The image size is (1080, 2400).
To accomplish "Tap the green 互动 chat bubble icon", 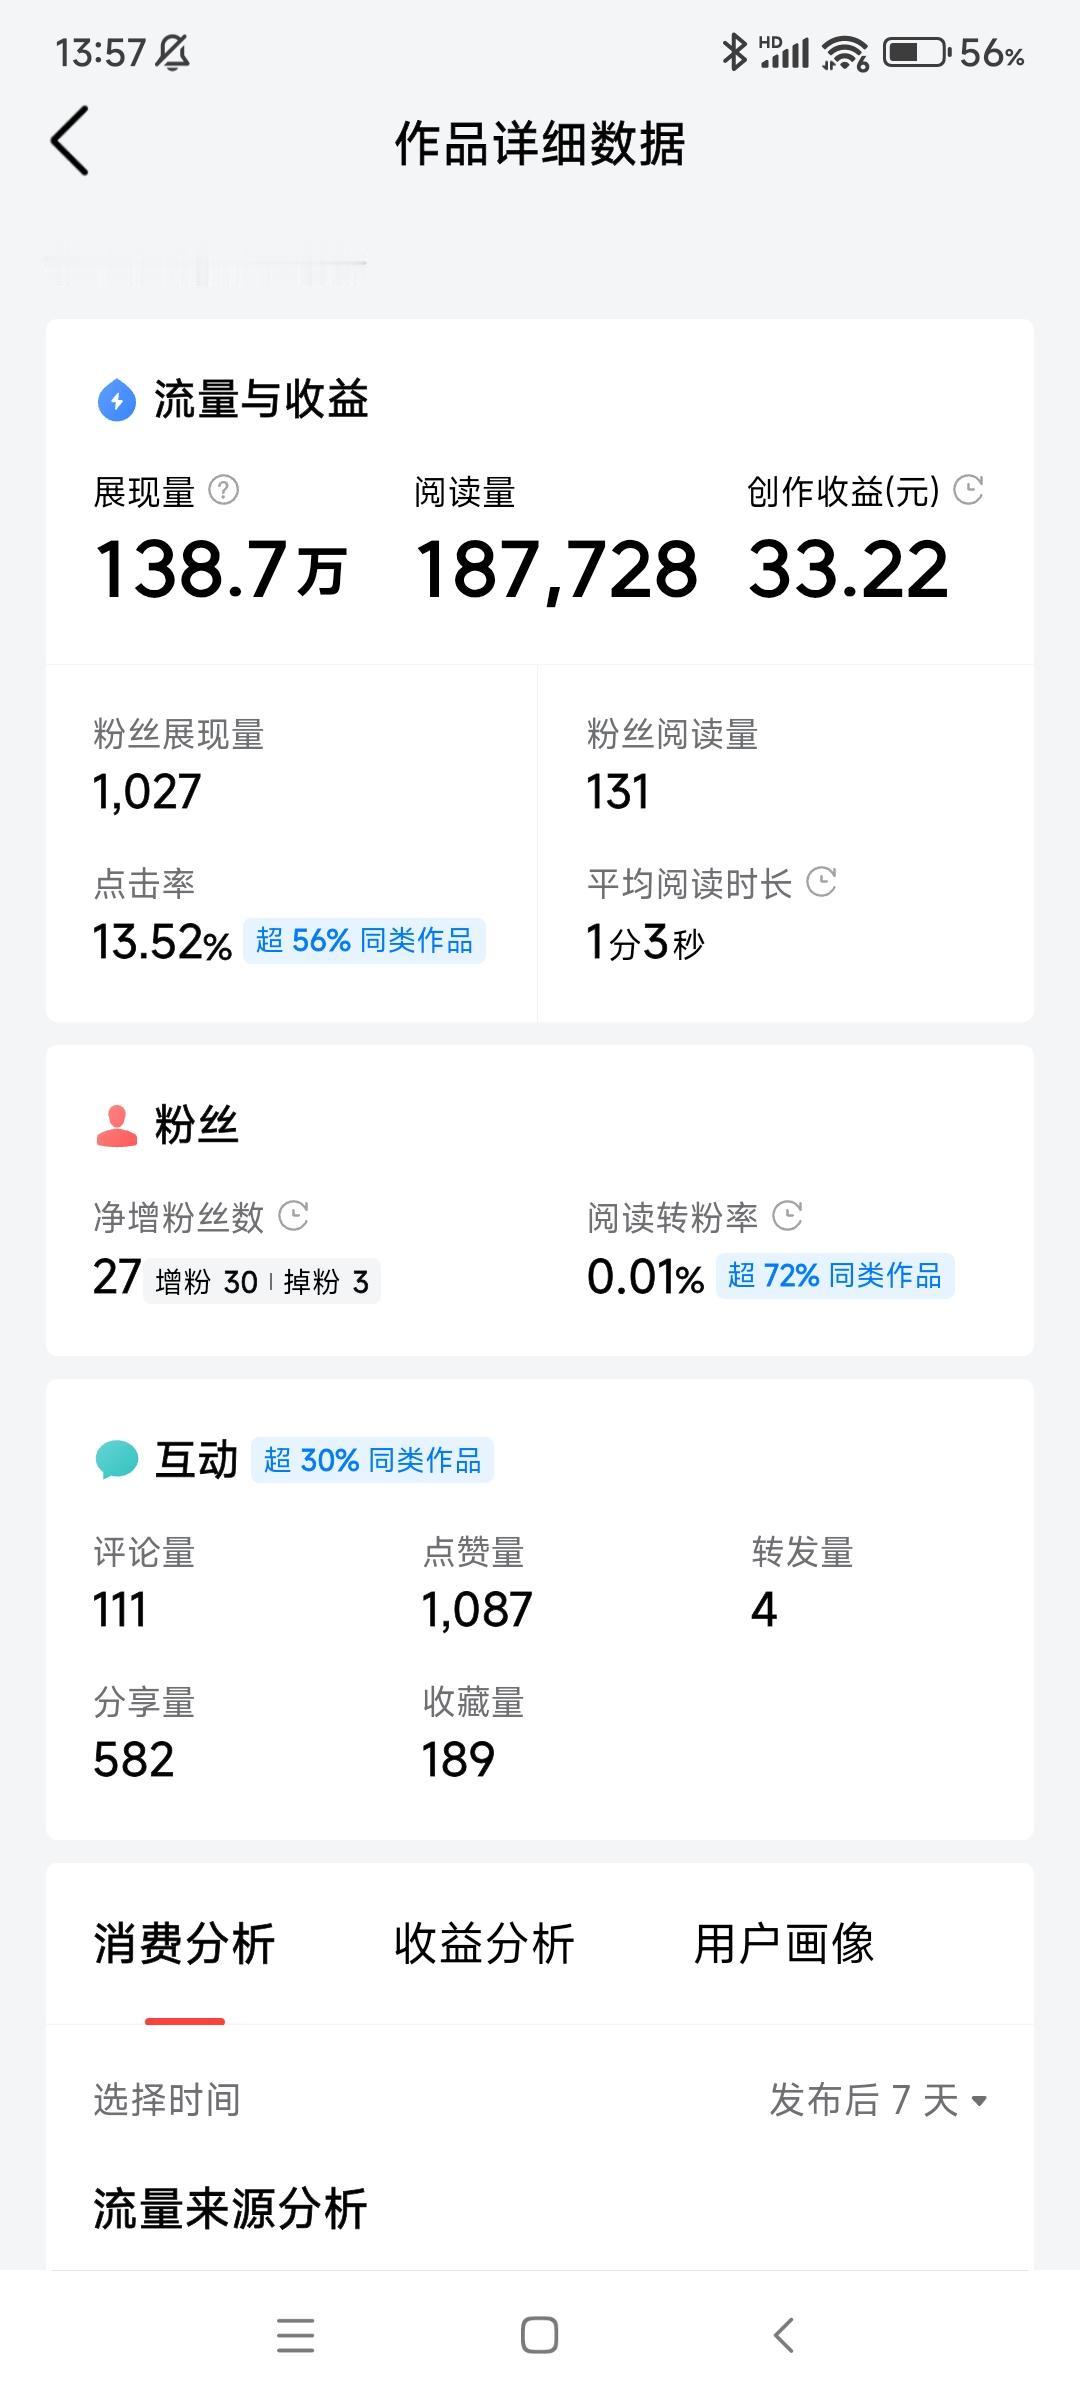I will click(117, 1459).
